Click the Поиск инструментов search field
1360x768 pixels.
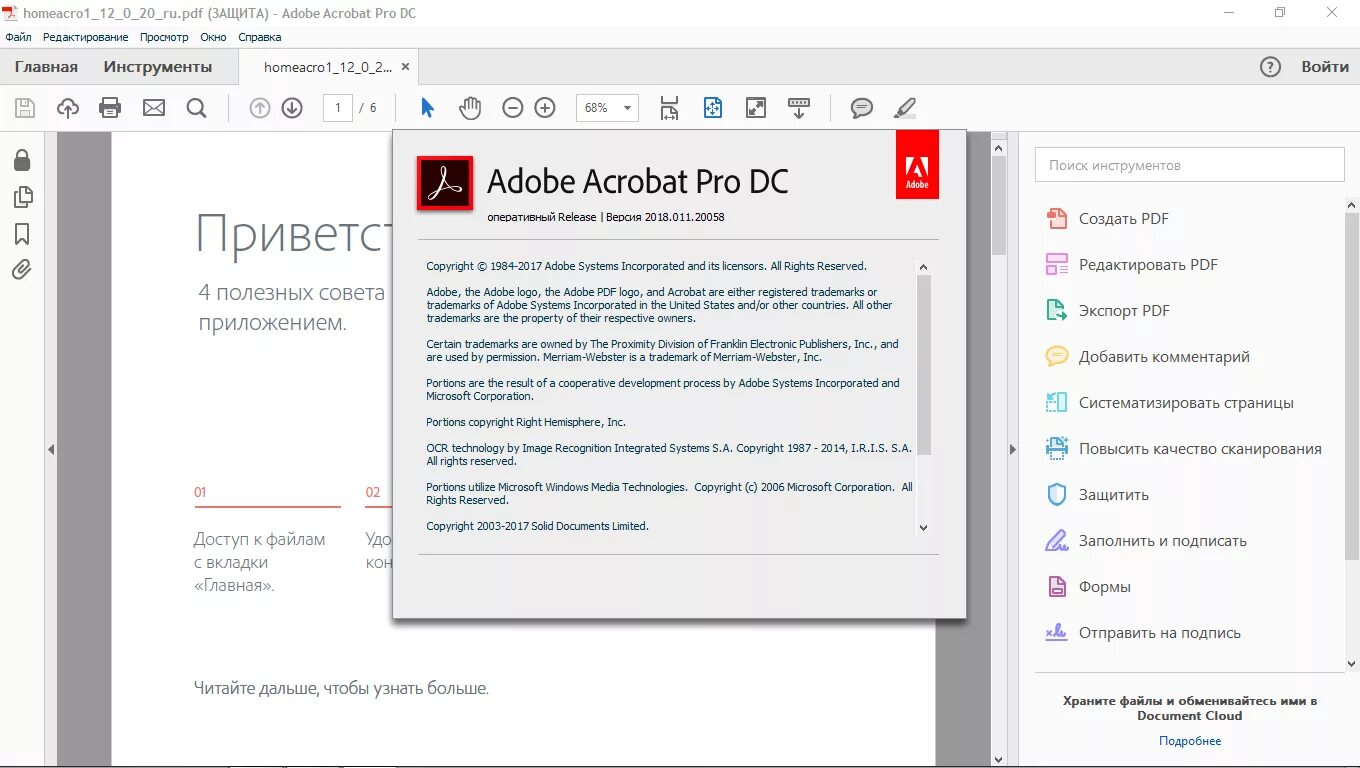[x=1190, y=165]
